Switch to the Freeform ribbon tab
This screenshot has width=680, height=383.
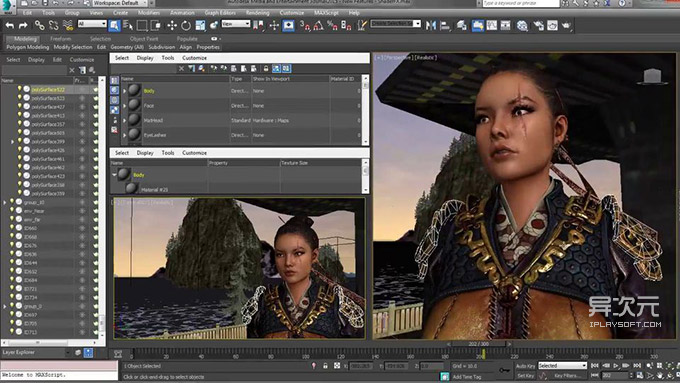60,39
